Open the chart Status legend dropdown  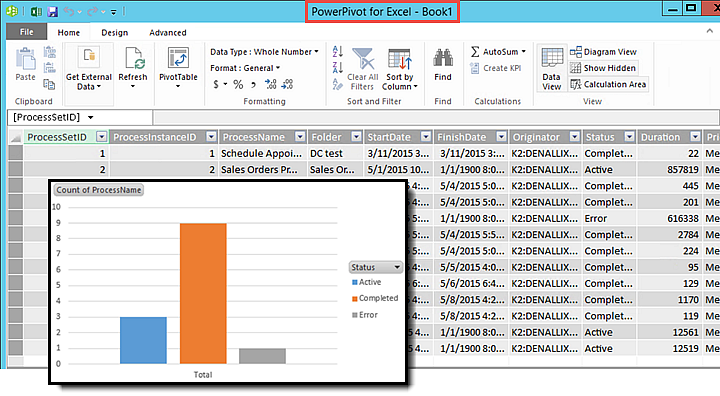397,267
